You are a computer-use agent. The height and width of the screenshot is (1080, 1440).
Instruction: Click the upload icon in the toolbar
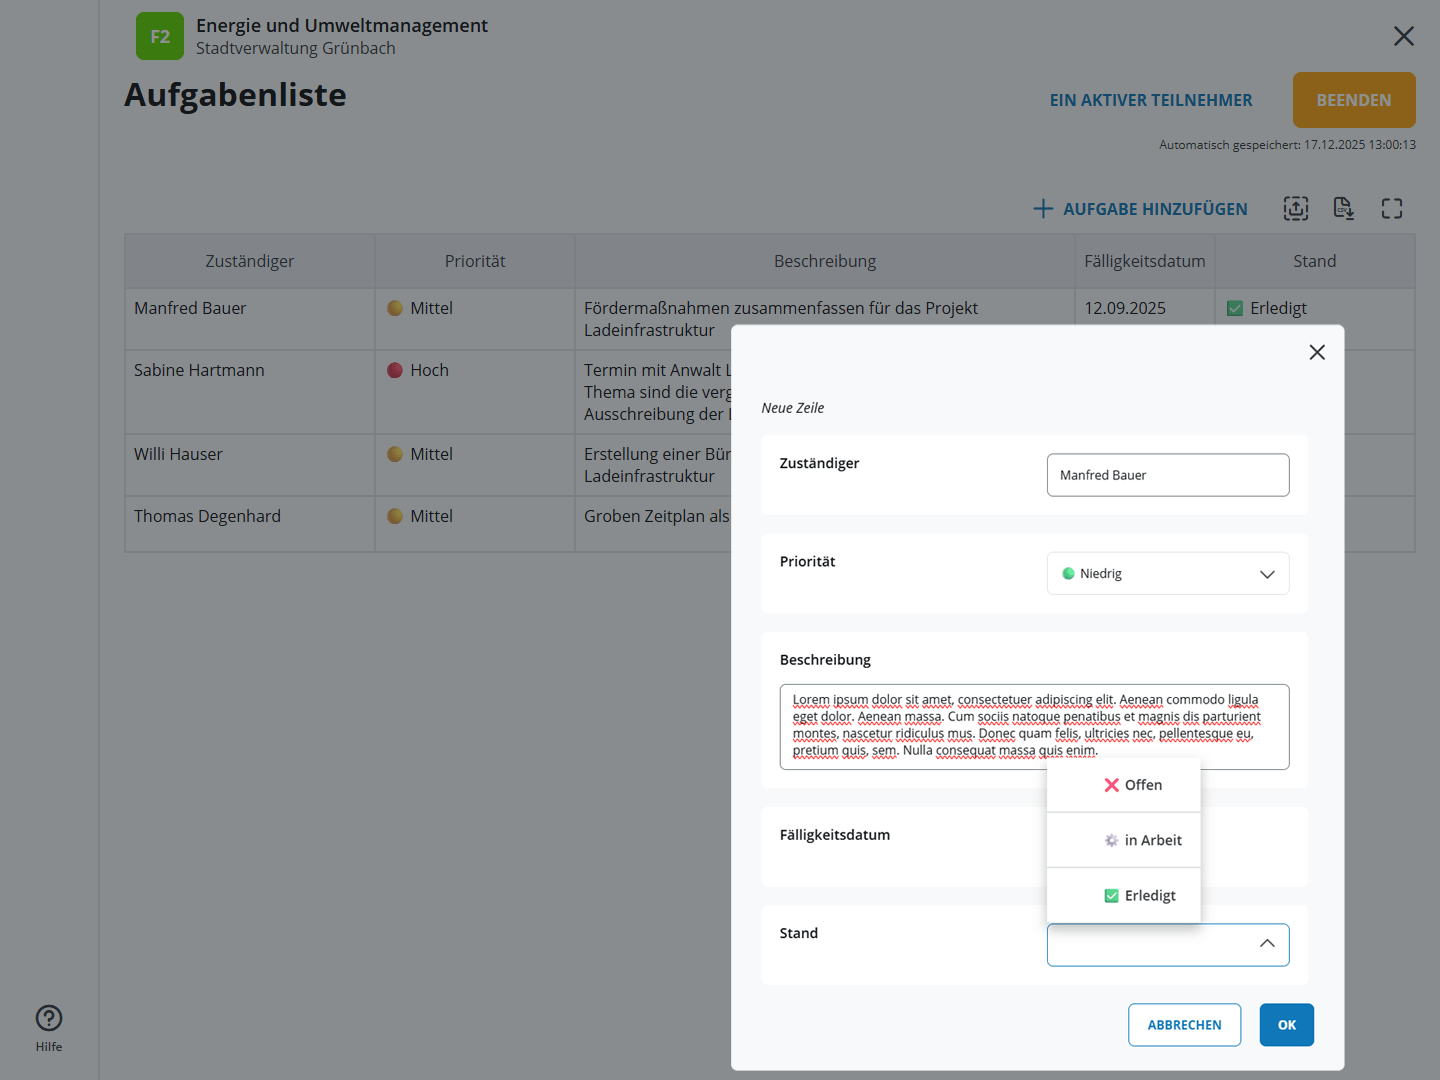(1296, 208)
